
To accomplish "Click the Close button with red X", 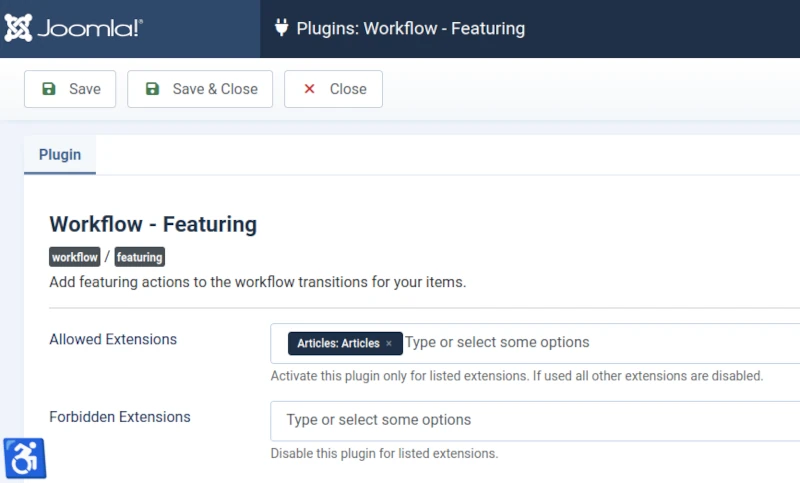I will click(x=333, y=89).
